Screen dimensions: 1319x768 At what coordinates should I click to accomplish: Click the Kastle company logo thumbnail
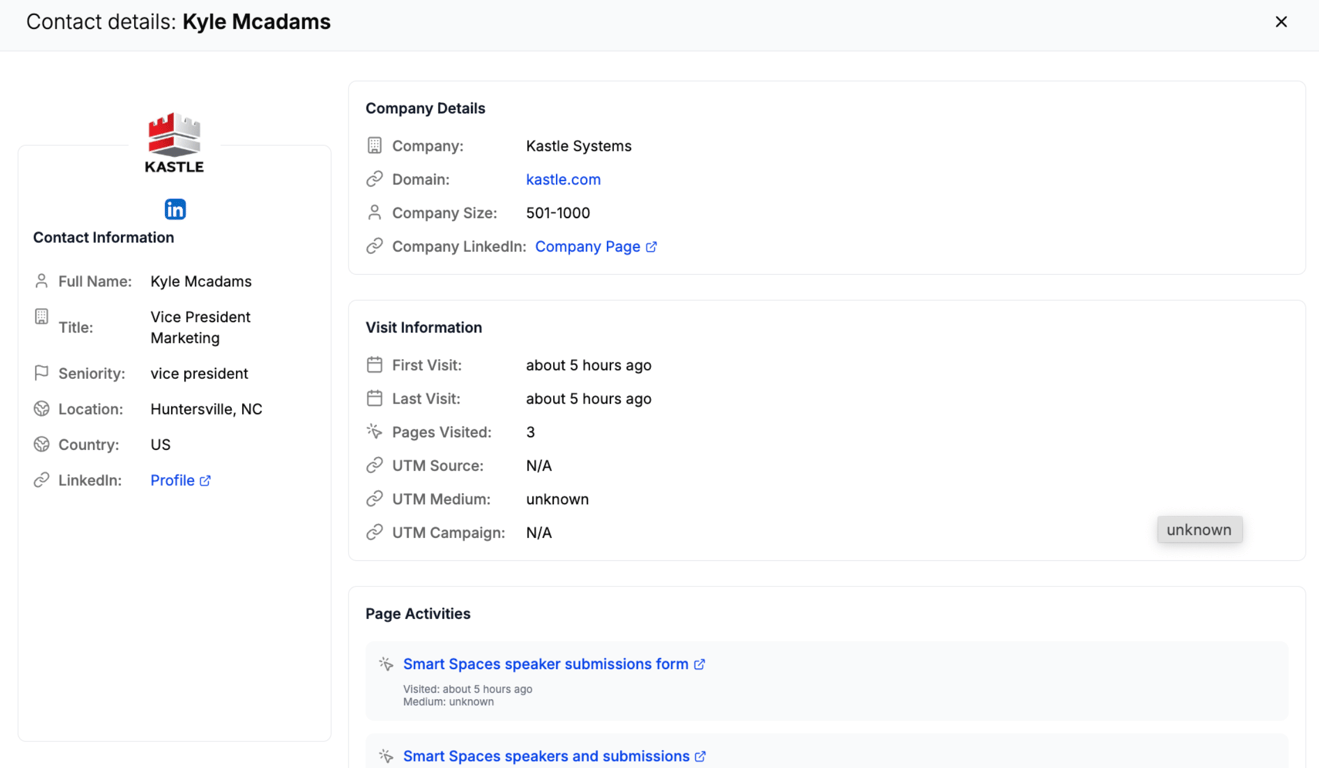tap(174, 138)
